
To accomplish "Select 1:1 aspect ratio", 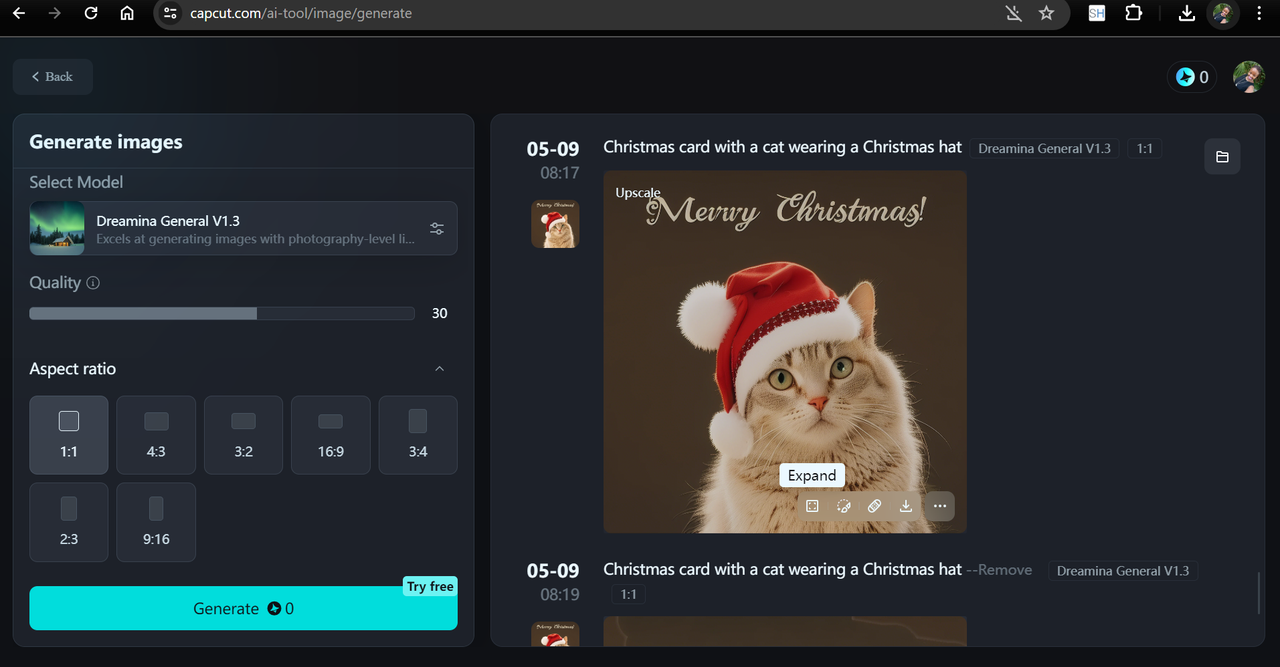I will click(x=69, y=435).
